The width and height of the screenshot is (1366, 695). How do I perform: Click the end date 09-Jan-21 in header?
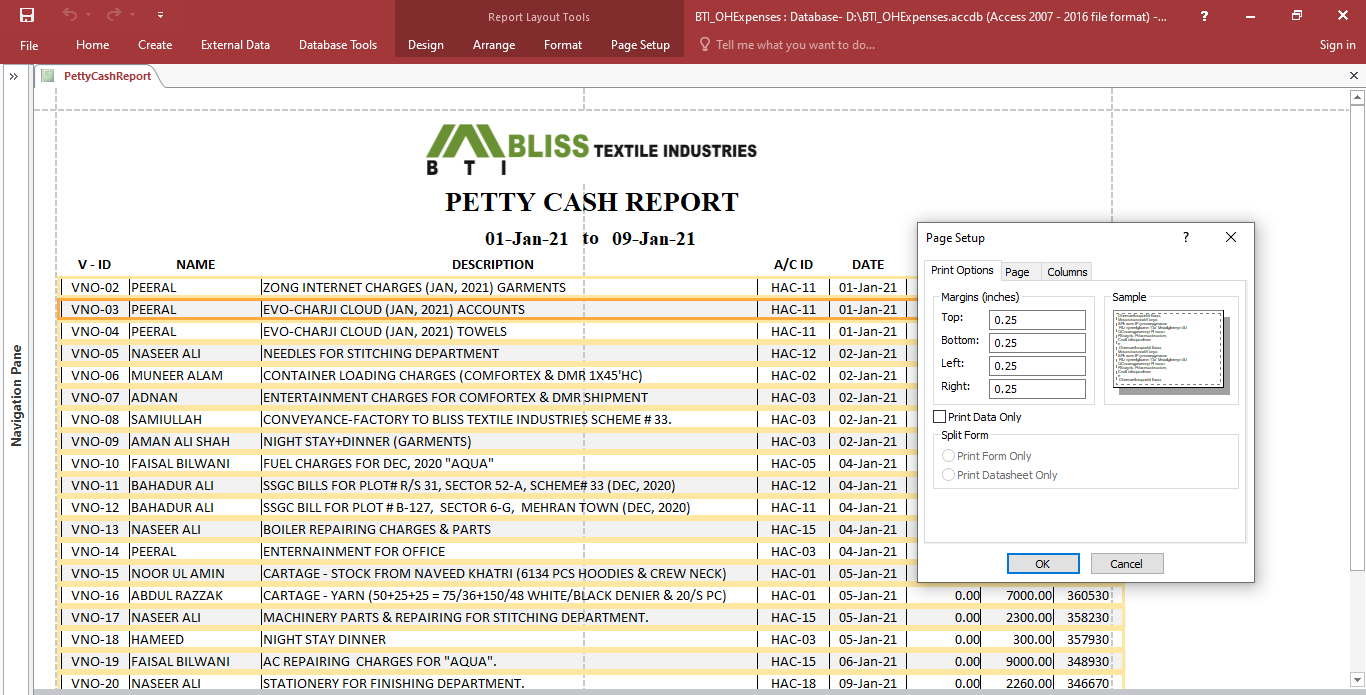tap(654, 239)
